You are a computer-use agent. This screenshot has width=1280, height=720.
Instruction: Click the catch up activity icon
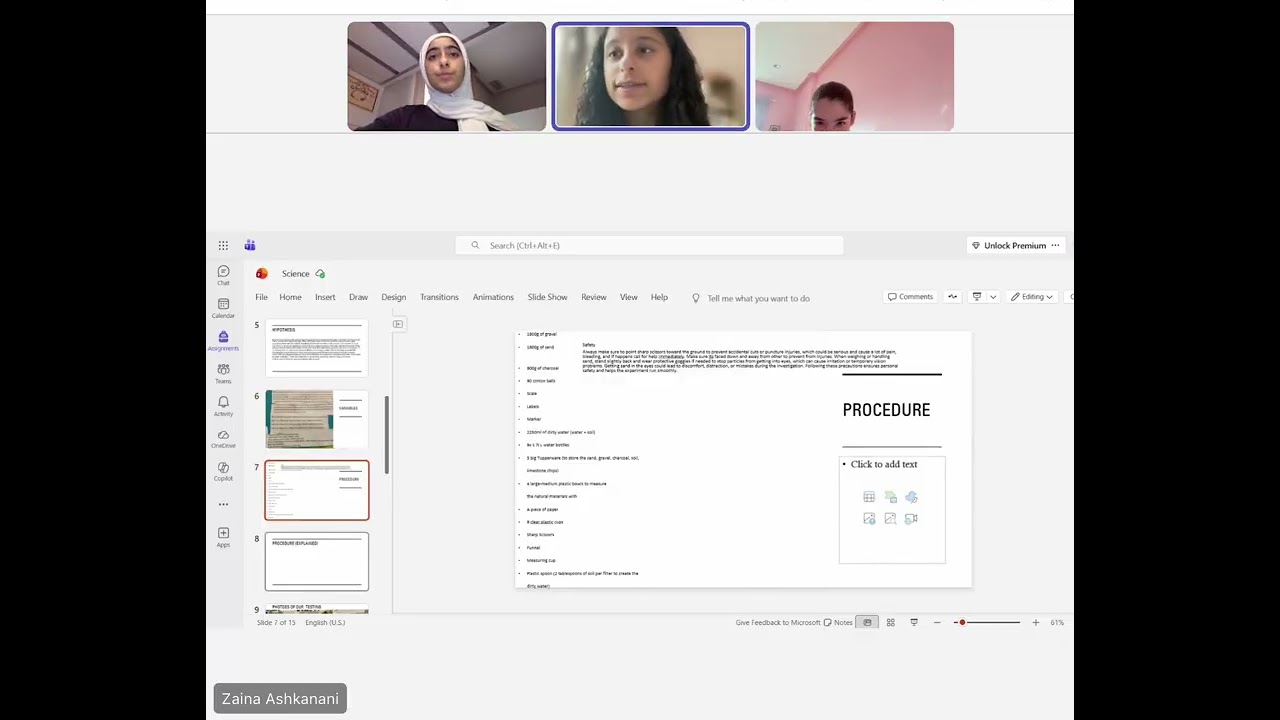(952, 297)
